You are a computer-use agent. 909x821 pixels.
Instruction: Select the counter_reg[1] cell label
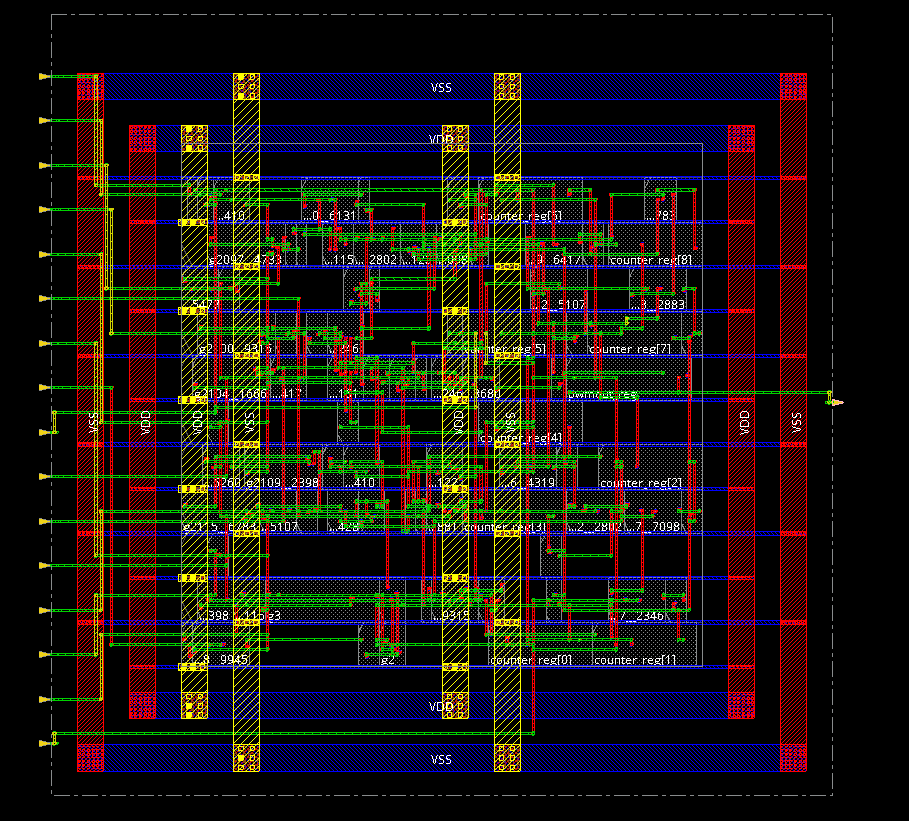(635, 660)
